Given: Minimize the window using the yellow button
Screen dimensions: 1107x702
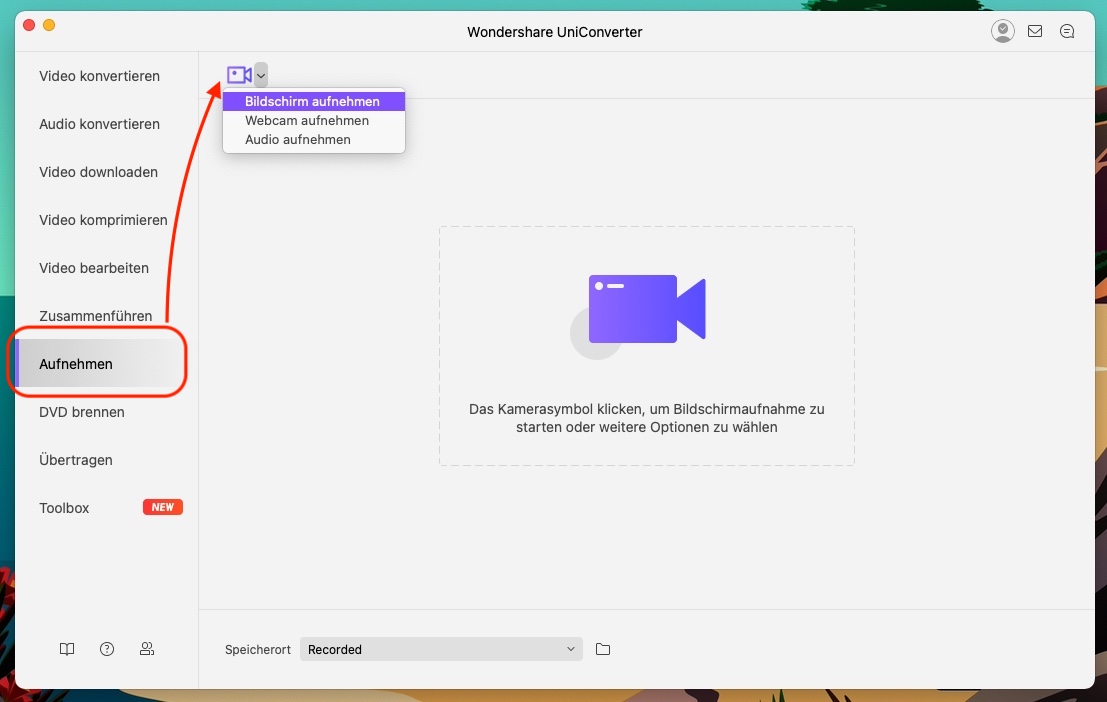Looking at the screenshot, I should pos(49,25).
